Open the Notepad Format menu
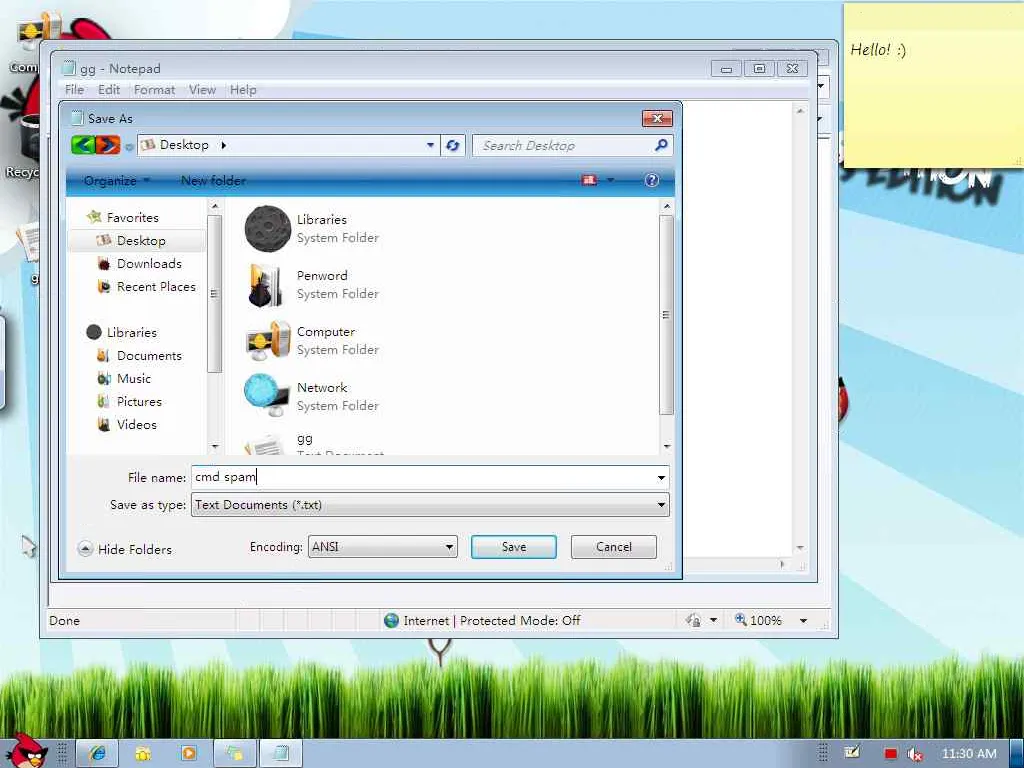 pyautogui.click(x=154, y=89)
